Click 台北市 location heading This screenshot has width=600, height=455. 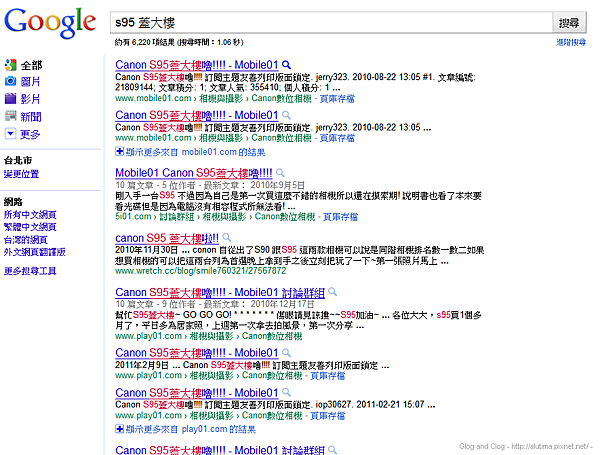coord(18,160)
